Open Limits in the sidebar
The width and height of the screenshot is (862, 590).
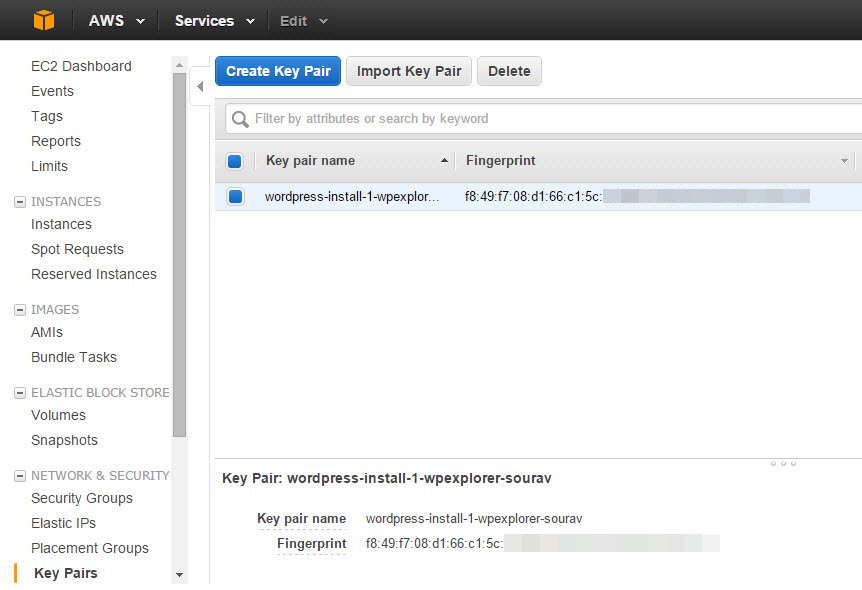tap(49, 166)
